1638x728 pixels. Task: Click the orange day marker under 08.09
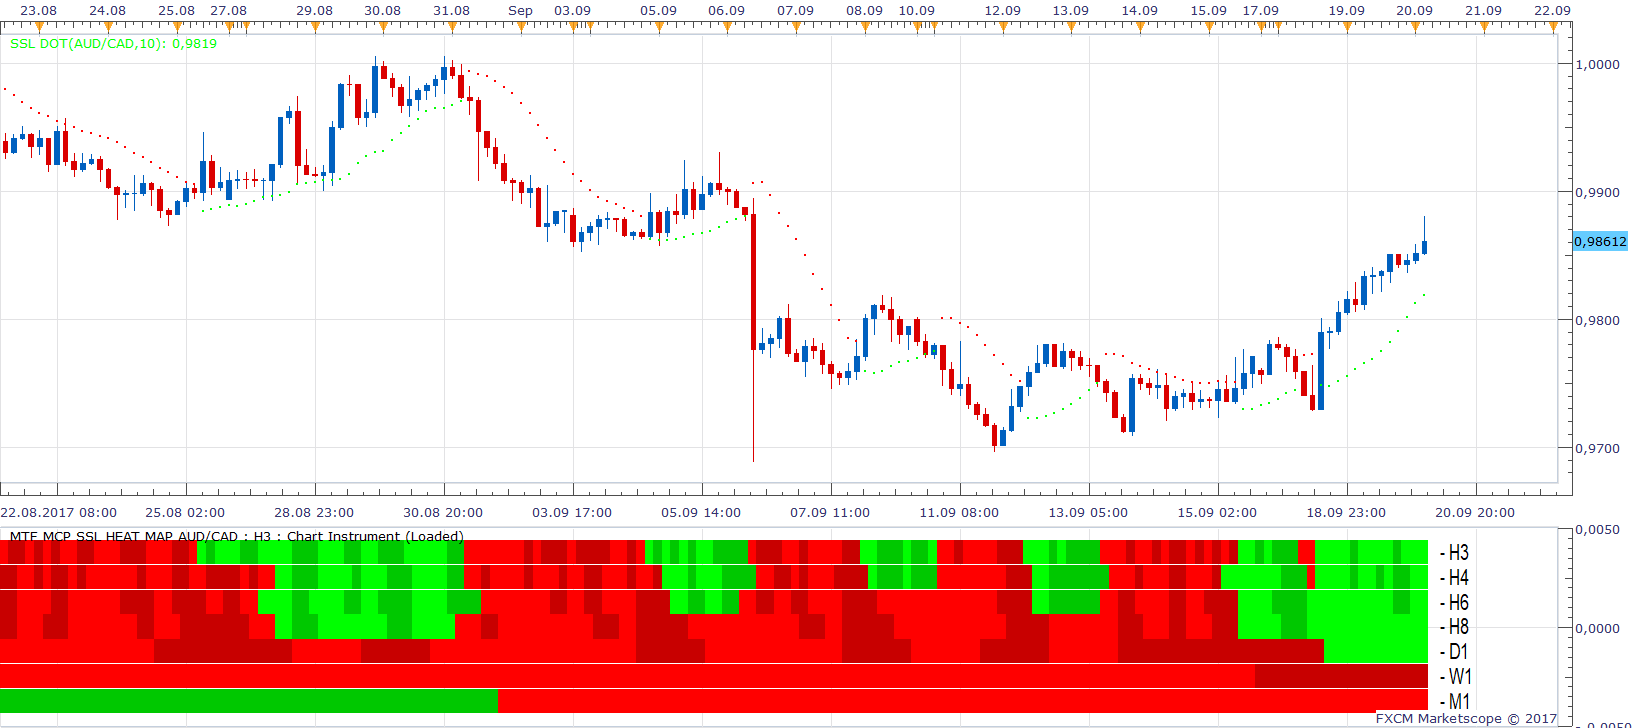coord(865,27)
